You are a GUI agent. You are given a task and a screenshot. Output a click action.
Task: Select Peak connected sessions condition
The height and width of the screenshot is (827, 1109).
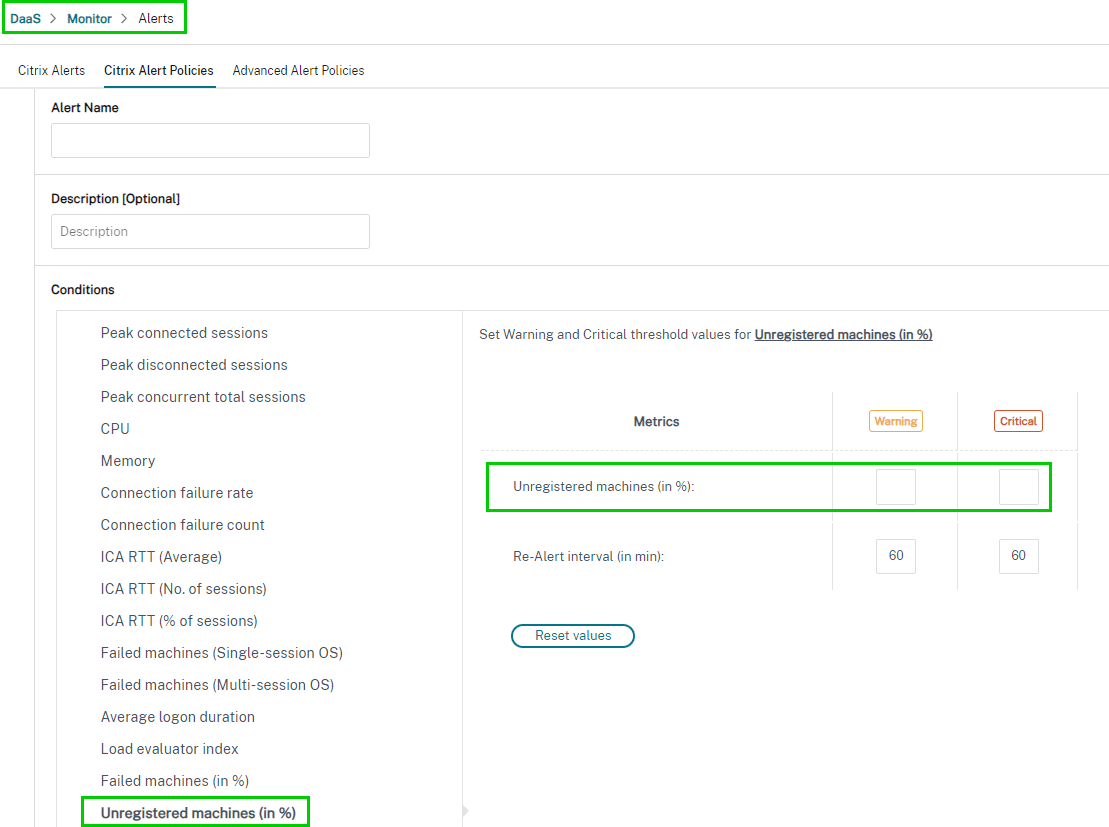[184, 332]
